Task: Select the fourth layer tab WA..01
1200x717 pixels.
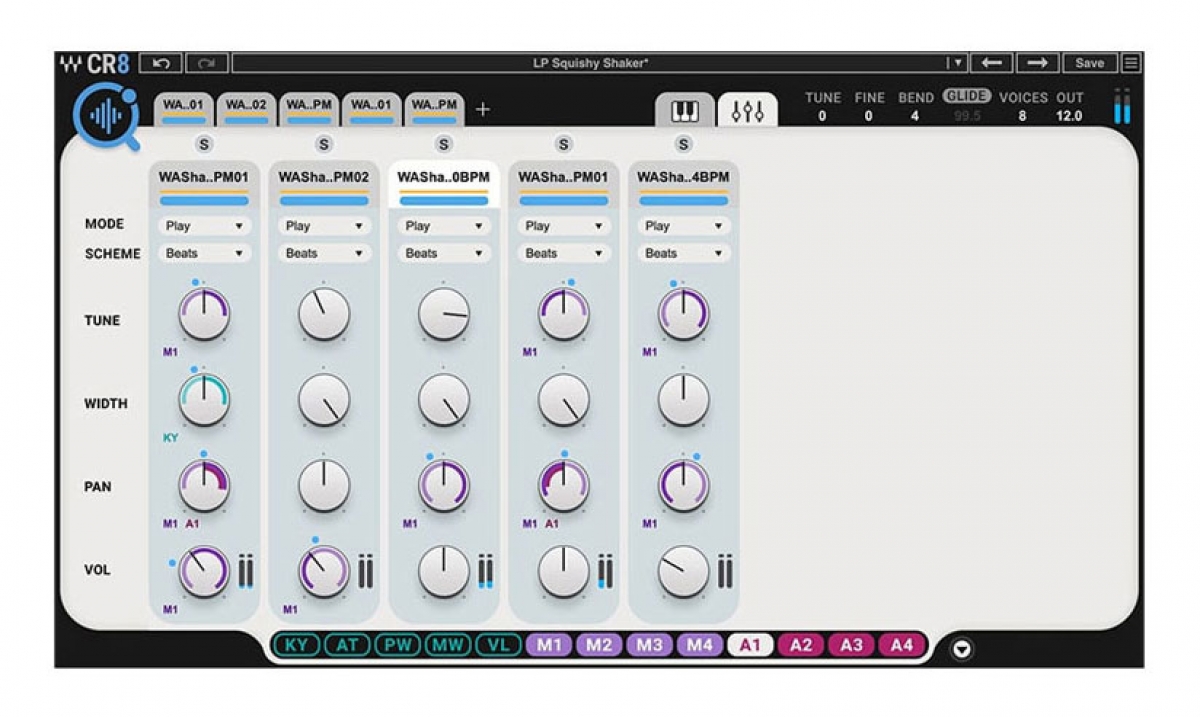Action: pyautogui.click(x=372, y=109)
